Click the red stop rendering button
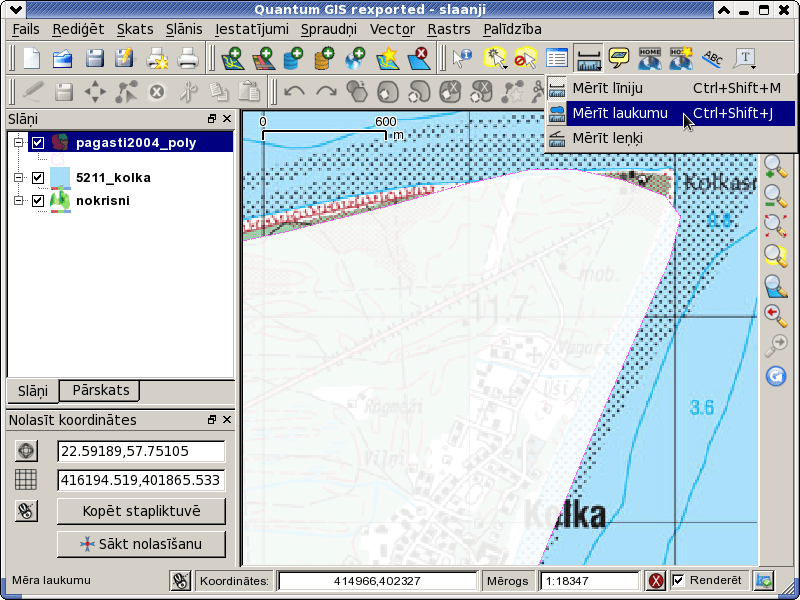 point(656,580)
